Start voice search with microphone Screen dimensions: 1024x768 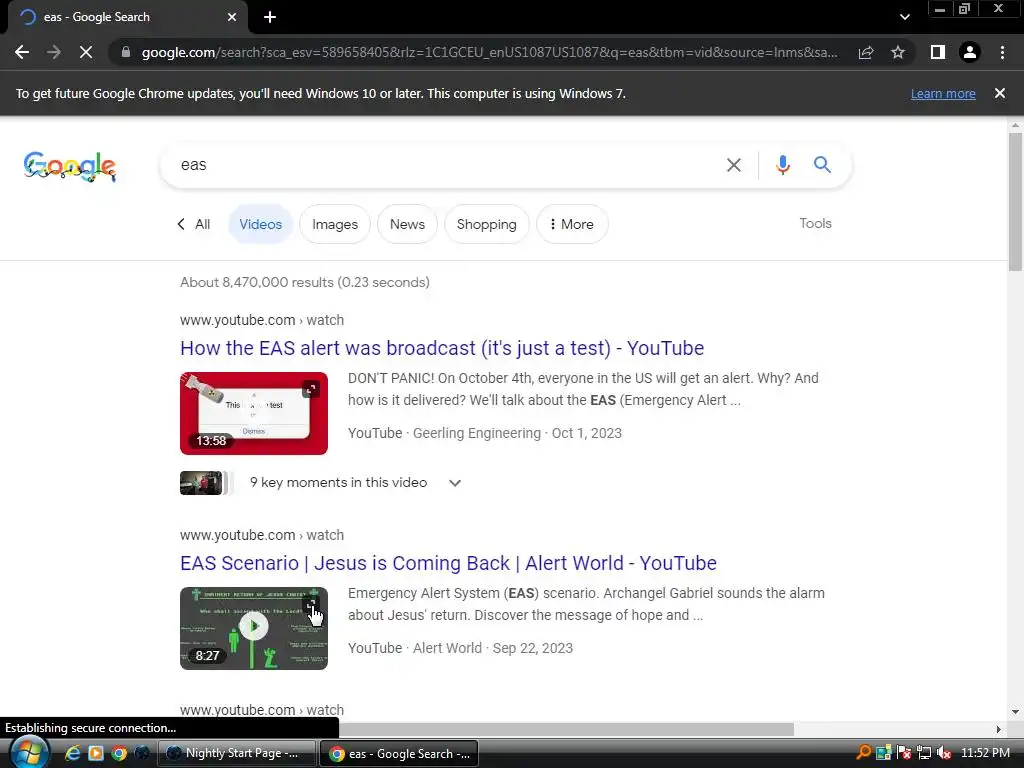click(783, 165)
